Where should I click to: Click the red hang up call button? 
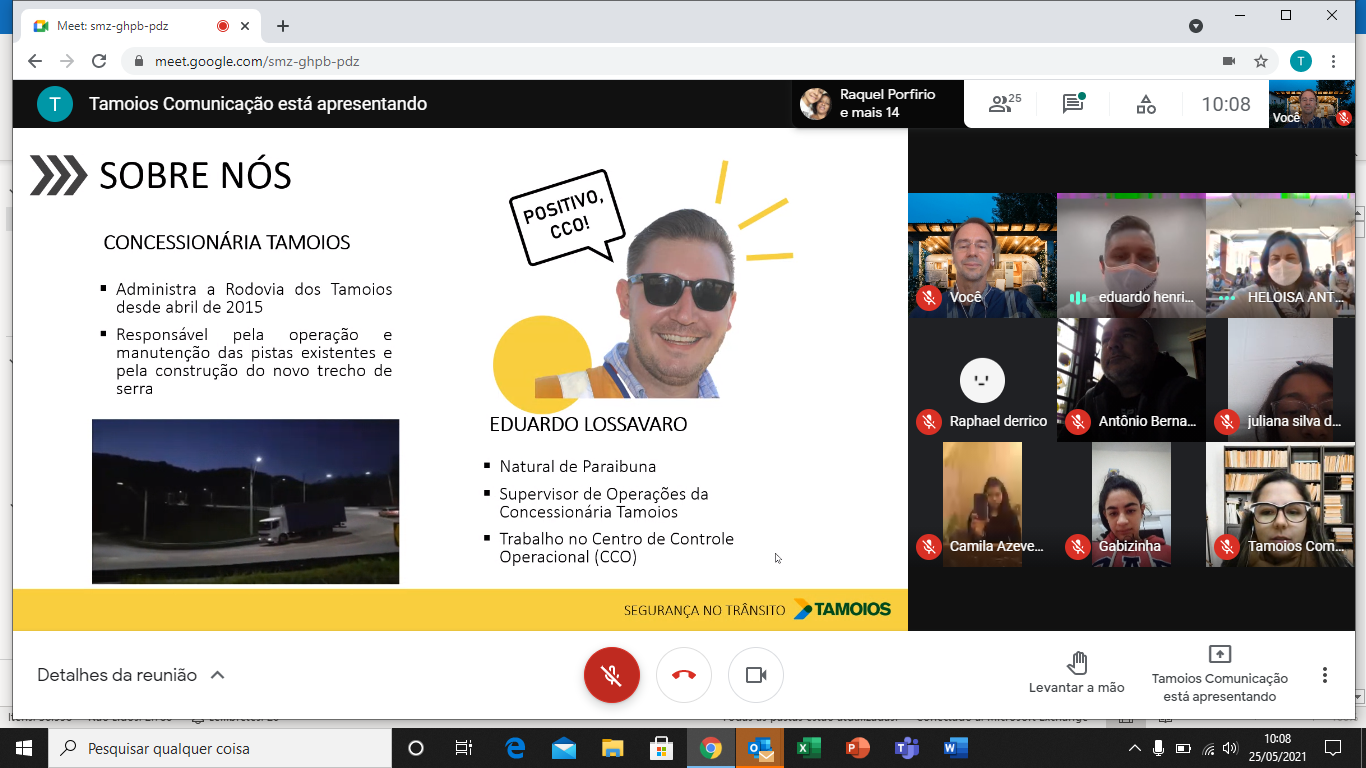[x=684, y=675]
